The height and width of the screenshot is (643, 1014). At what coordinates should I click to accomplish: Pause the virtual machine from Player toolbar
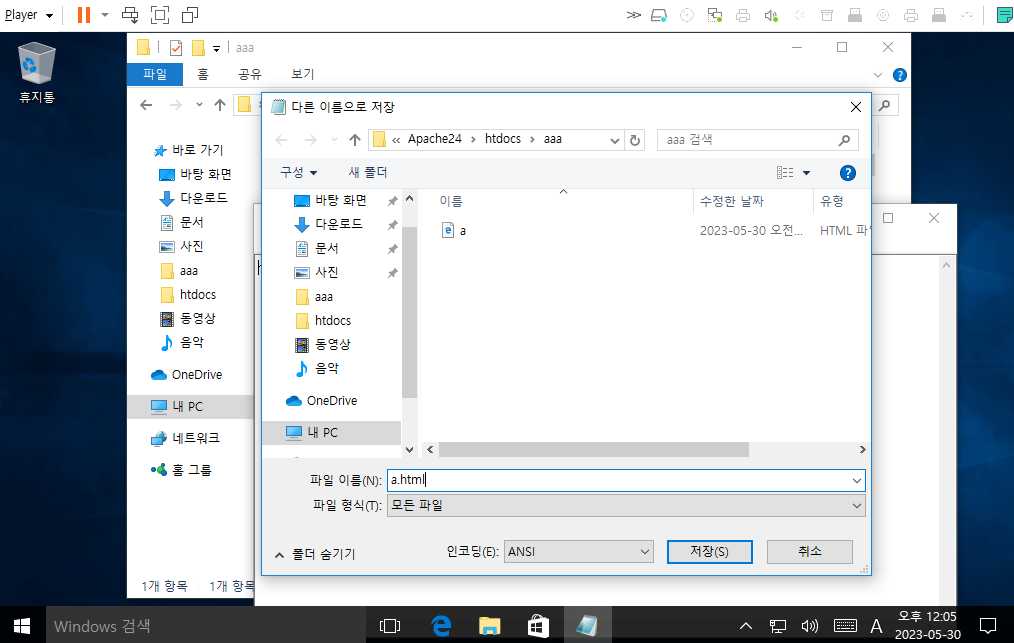pos(83,15)
